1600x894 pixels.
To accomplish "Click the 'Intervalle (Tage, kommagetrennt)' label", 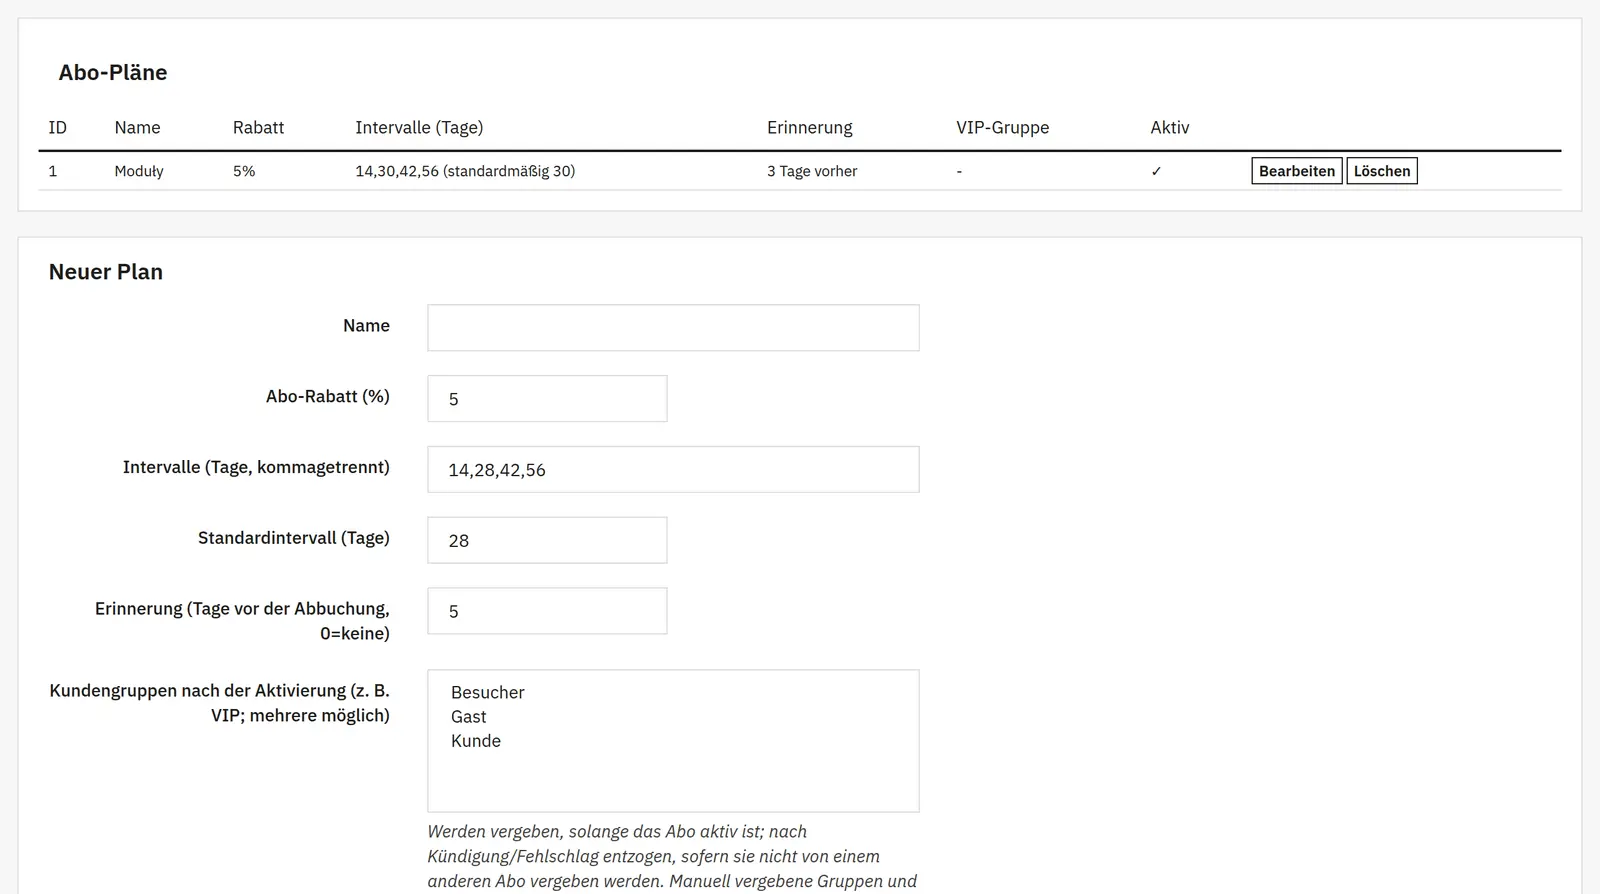I will [256, 467].
